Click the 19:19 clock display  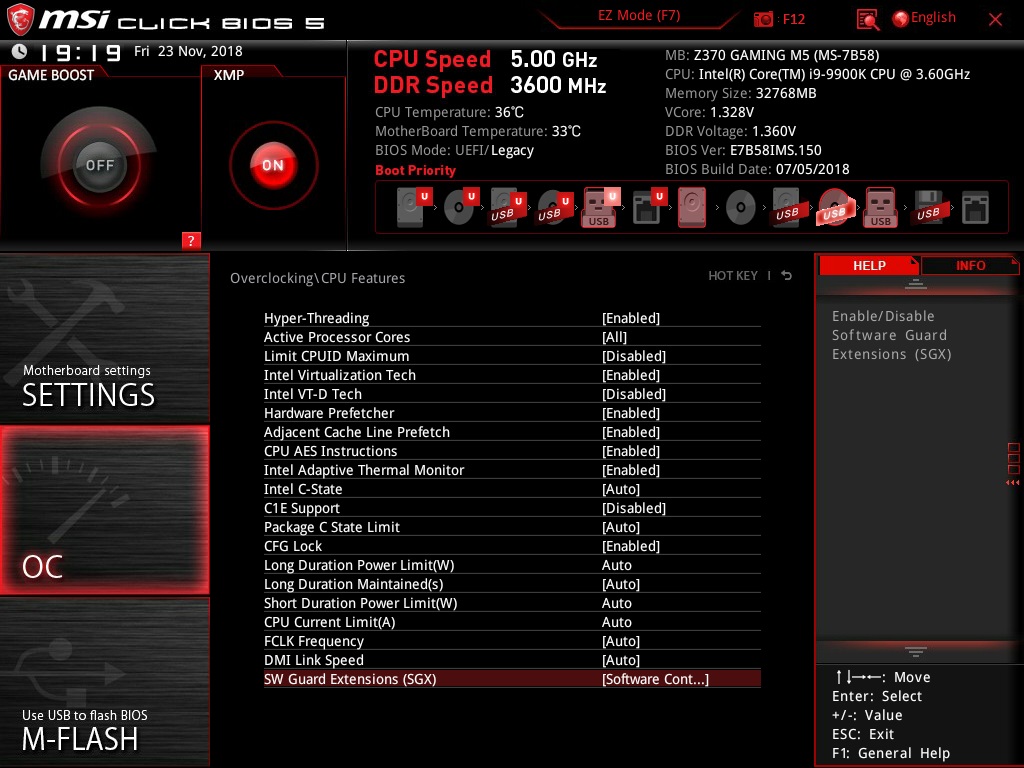81,52
